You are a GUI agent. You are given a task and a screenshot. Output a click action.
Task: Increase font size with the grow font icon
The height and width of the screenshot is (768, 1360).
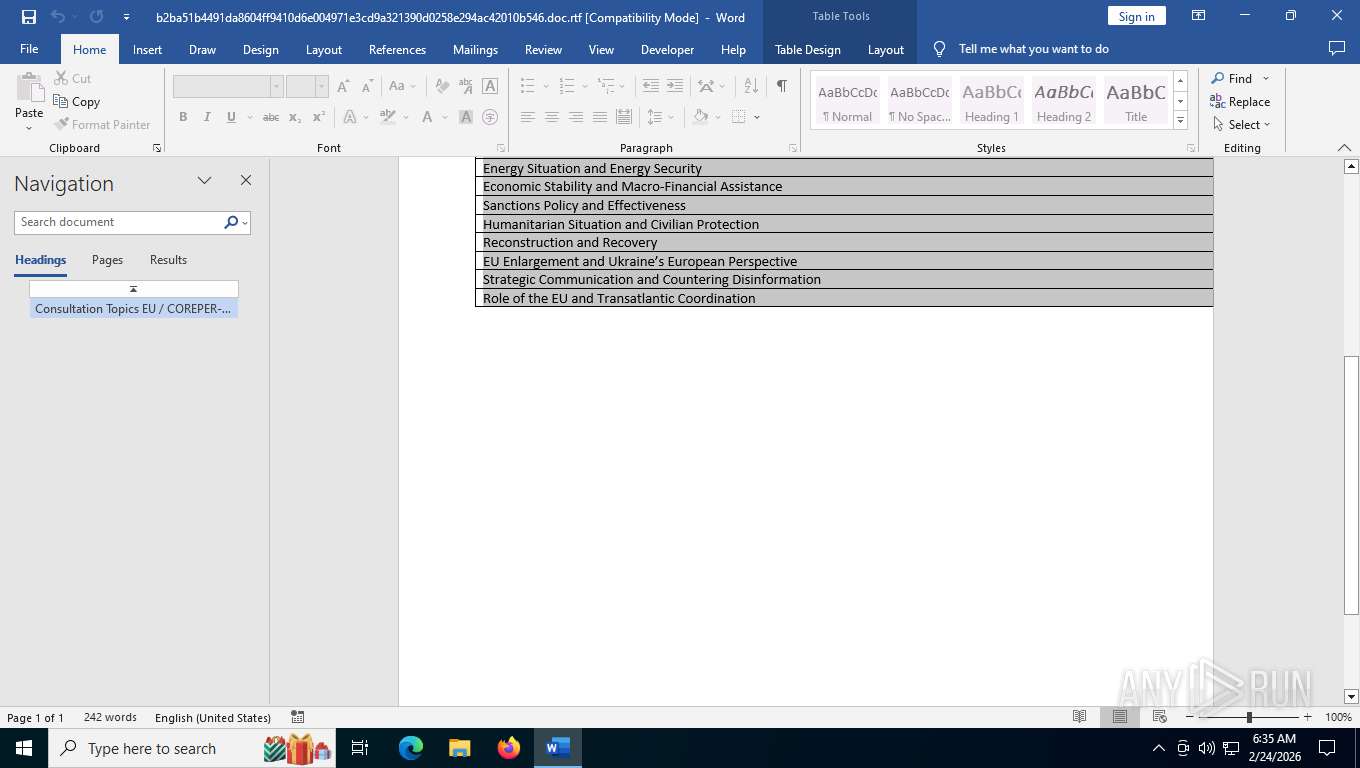(x=343, y=86)
